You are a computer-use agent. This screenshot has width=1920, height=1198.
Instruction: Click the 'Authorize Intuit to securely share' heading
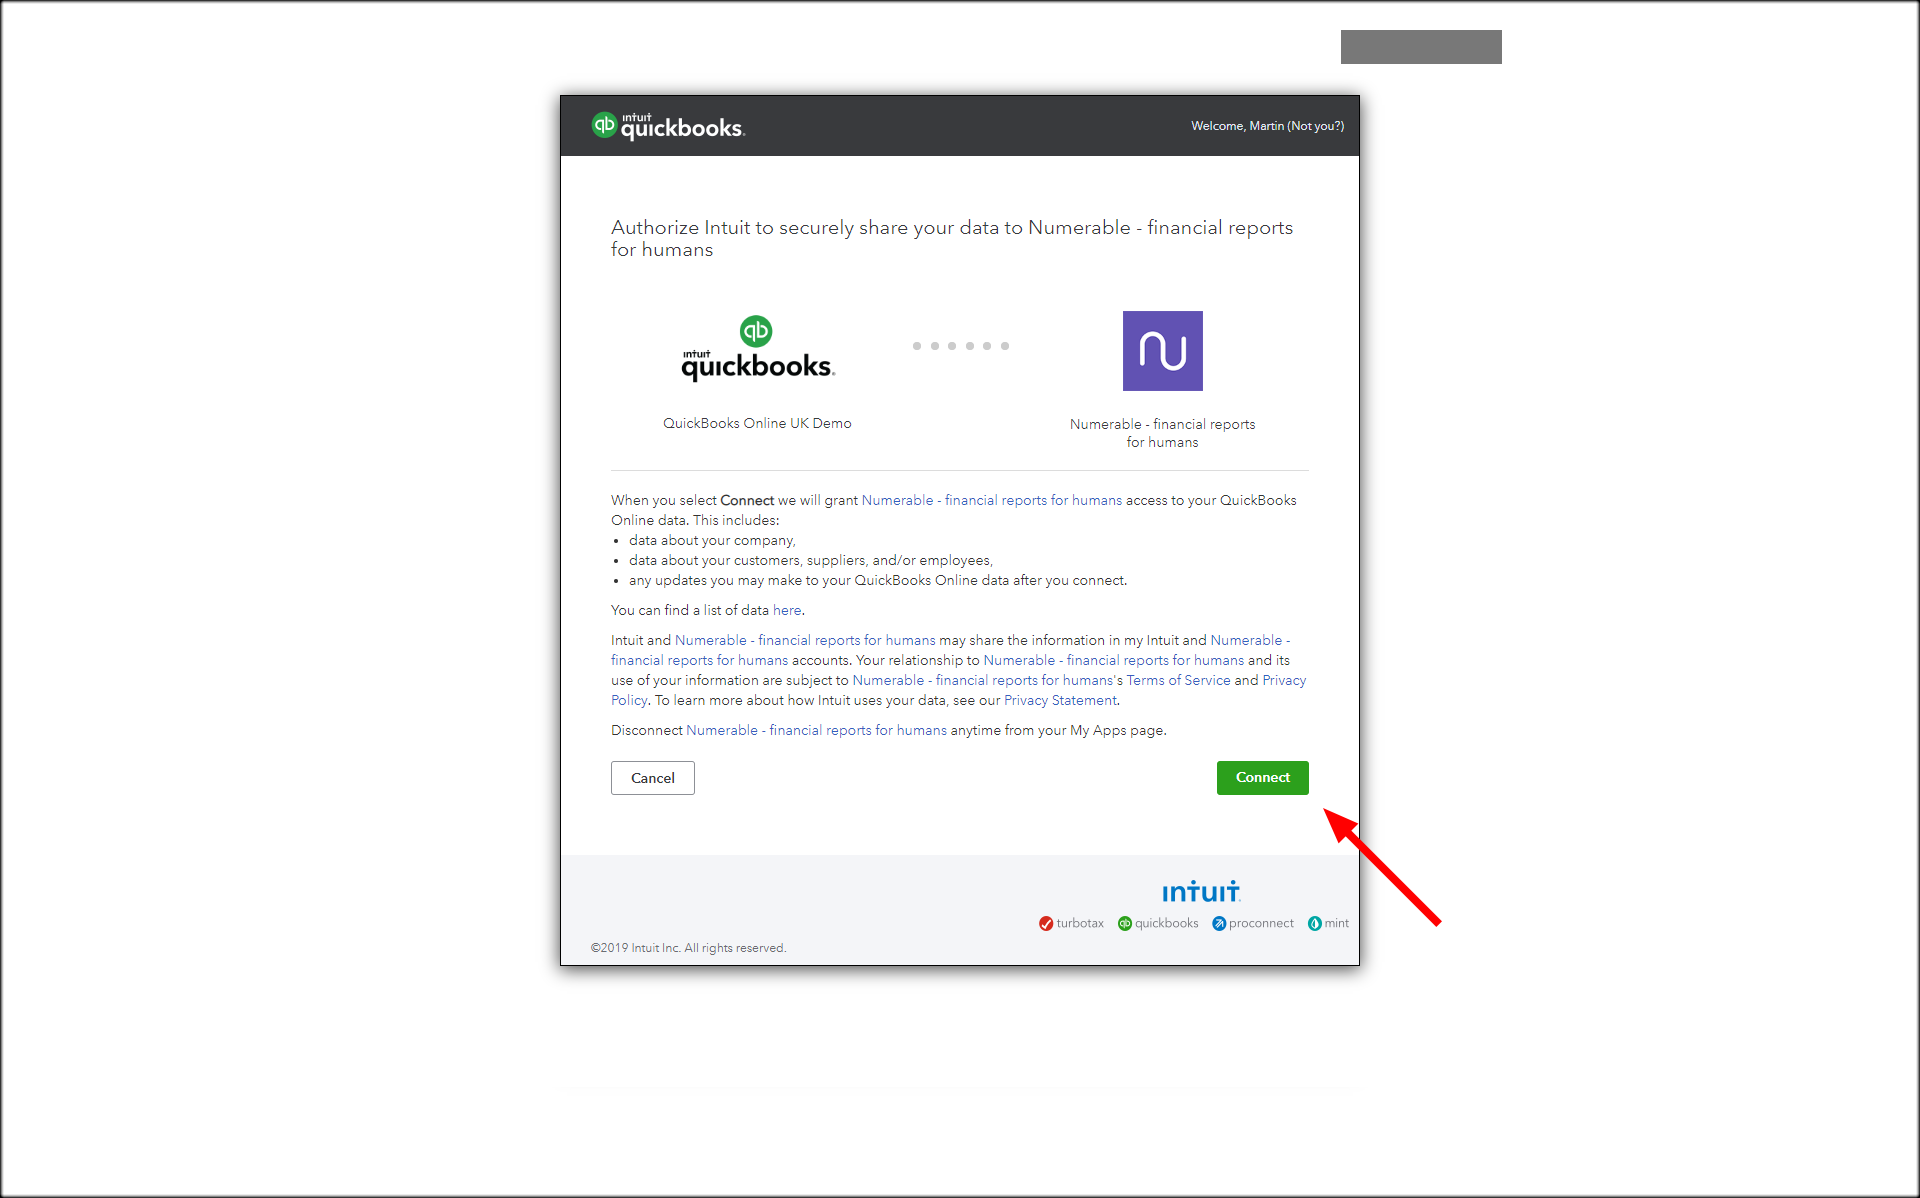pos(952,238)
